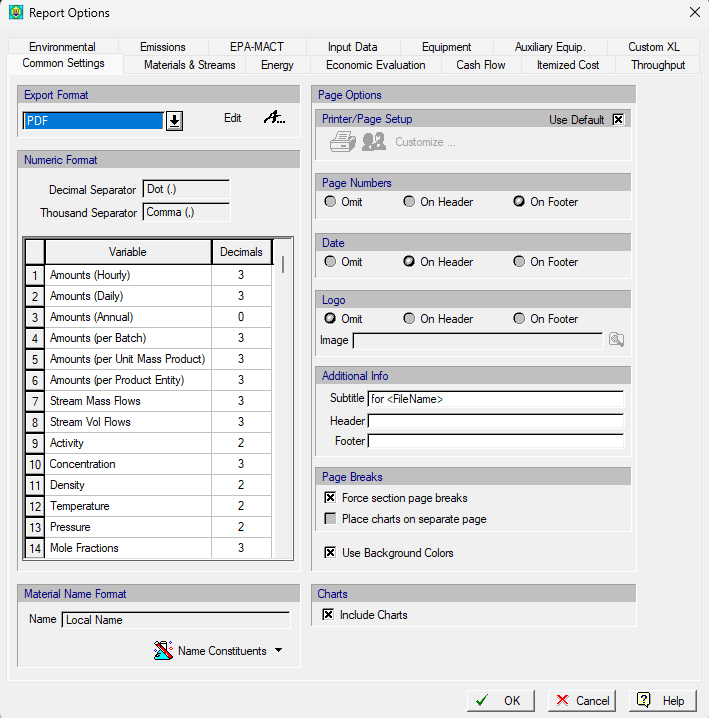Select decimals cell for Temperature
The image size is (709, 718).
point(241,506)
